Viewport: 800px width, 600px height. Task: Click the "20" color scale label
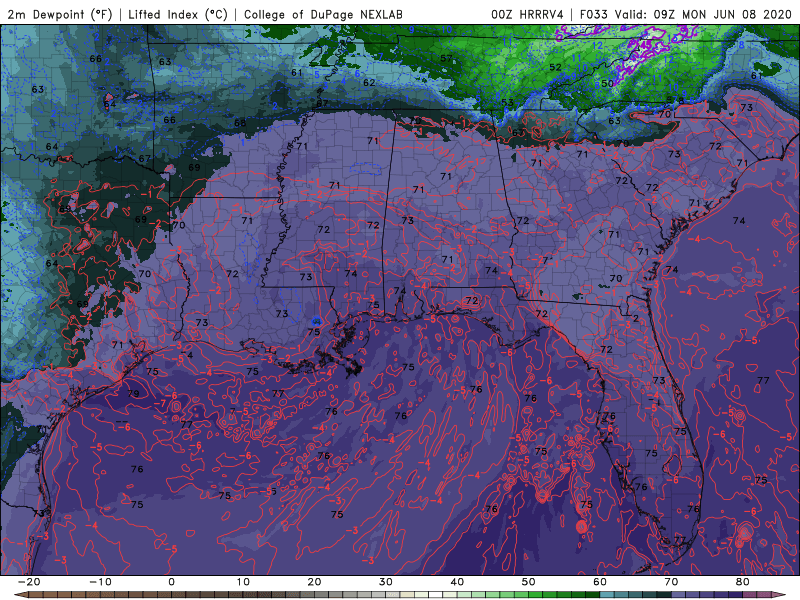coord(314,582)
